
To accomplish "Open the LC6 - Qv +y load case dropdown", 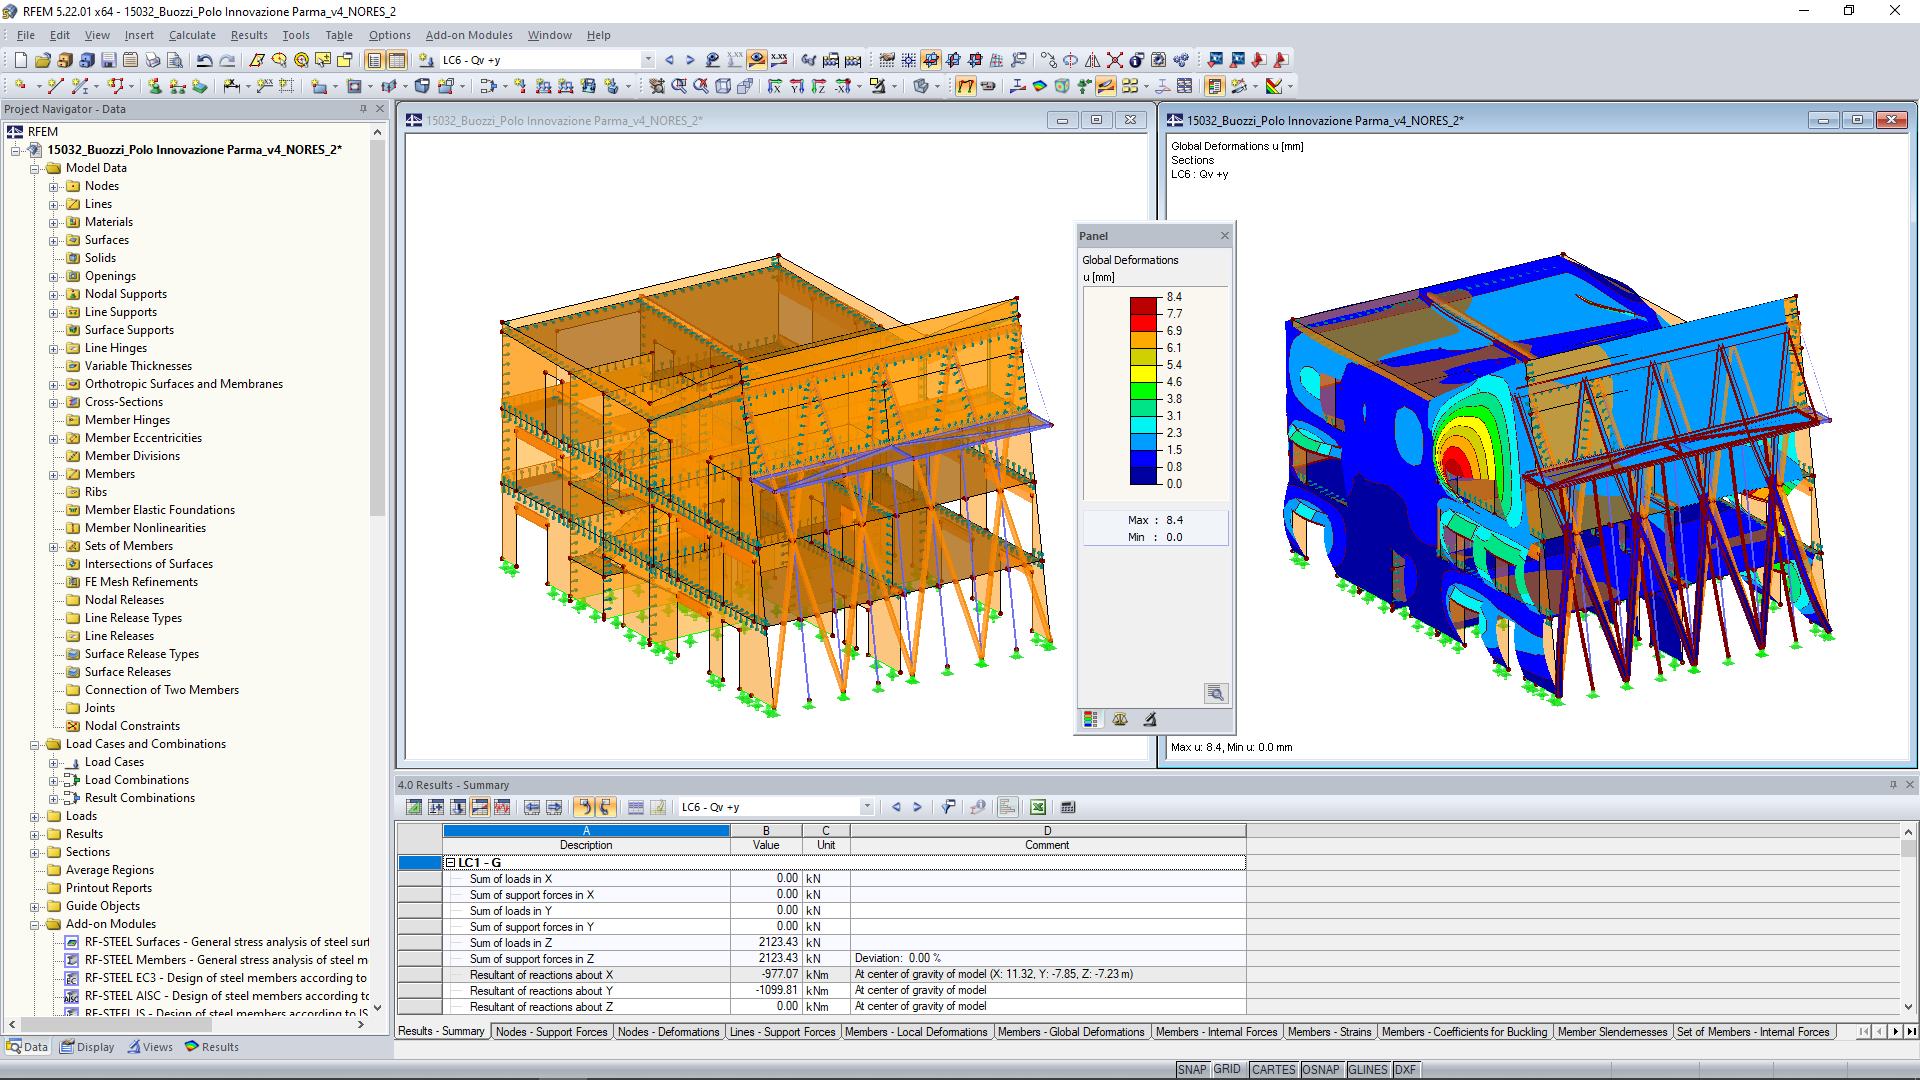I will pyautogui.click(x=647, y=59).
